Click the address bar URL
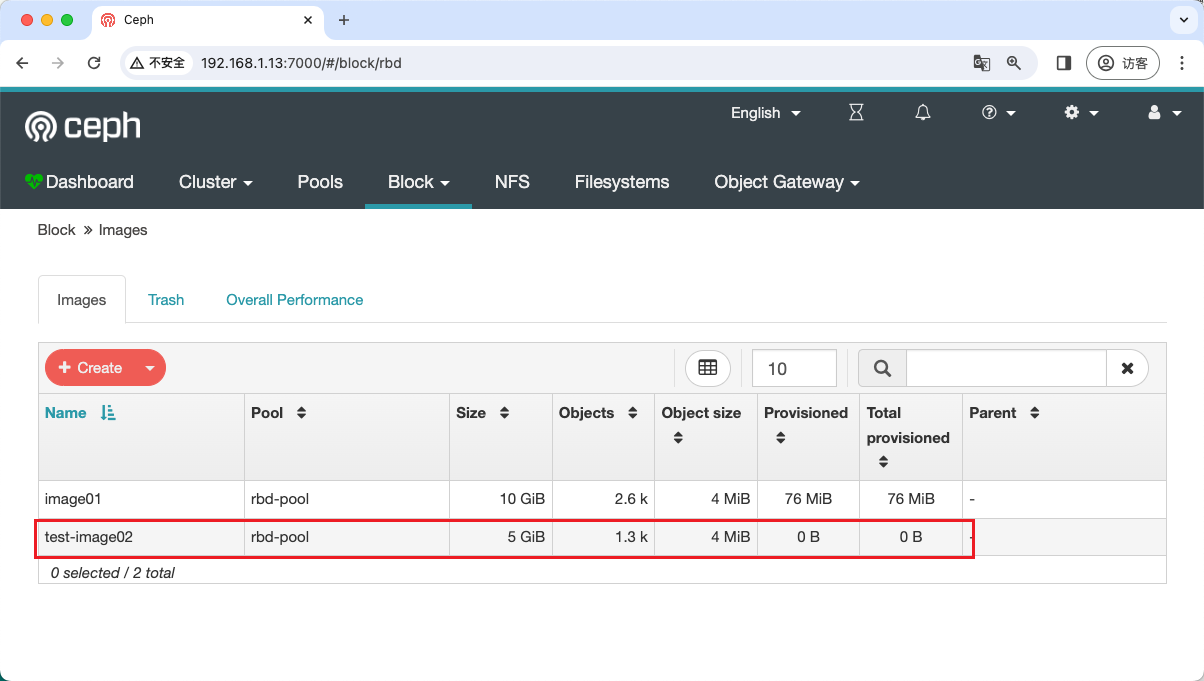 (301, 63)
